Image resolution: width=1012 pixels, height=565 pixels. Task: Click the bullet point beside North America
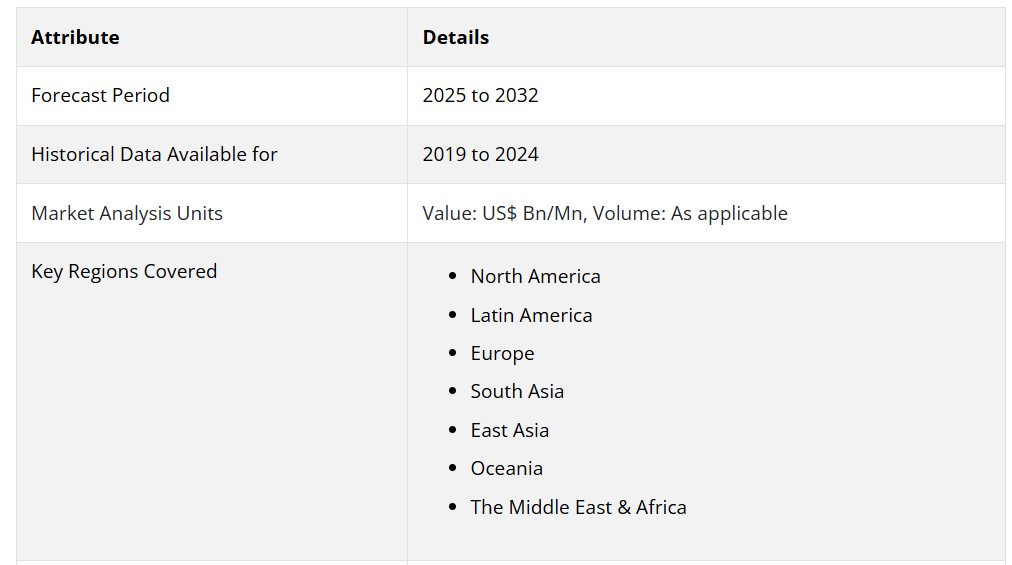453,277
